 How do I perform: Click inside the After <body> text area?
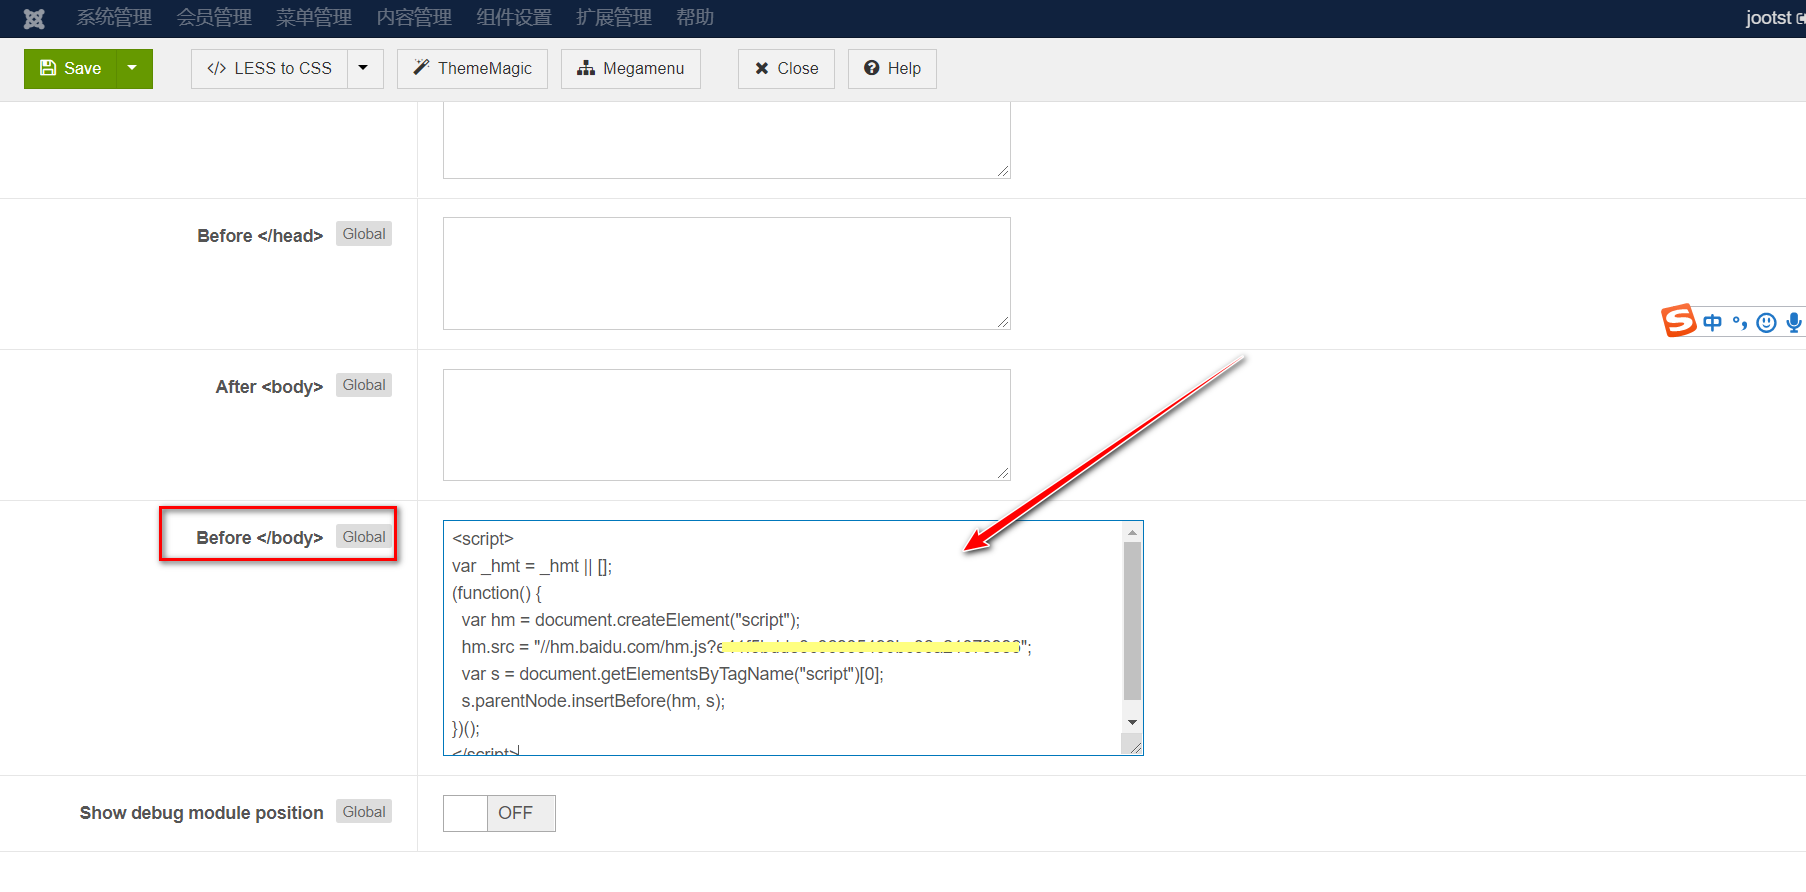pyautogui.click(x=726, y=425)
